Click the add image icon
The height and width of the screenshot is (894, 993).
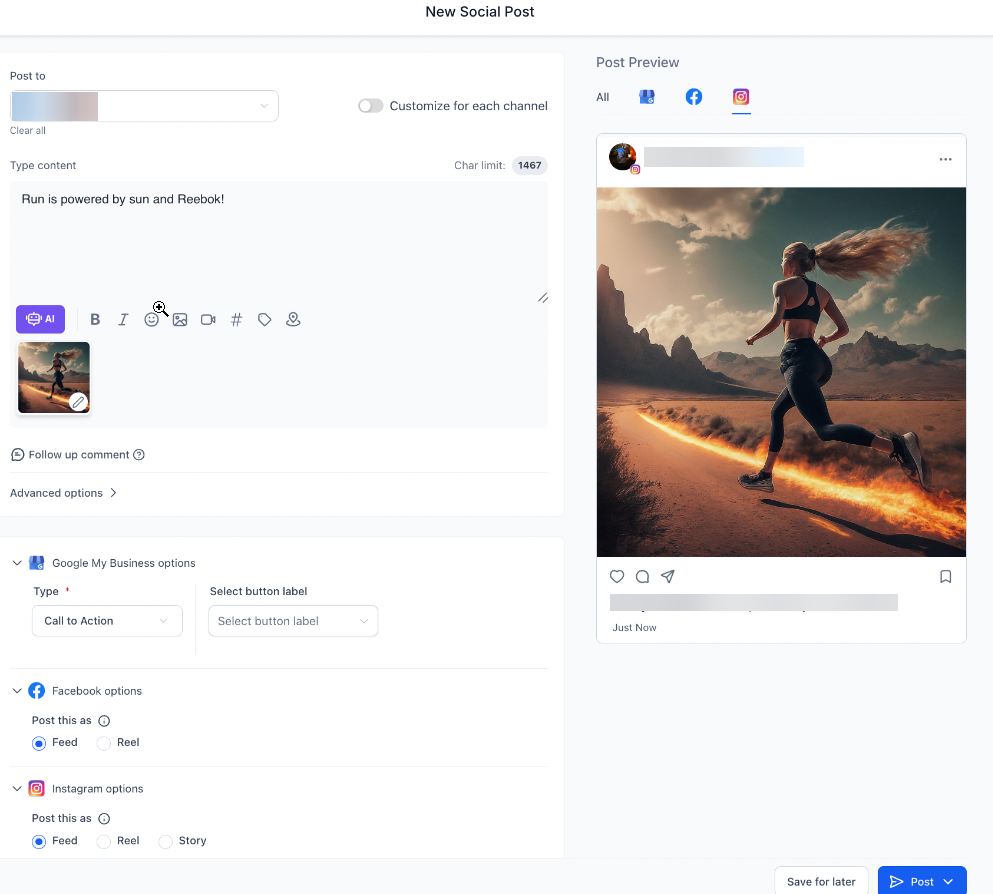pyautogui.click(x=180, y=320)
